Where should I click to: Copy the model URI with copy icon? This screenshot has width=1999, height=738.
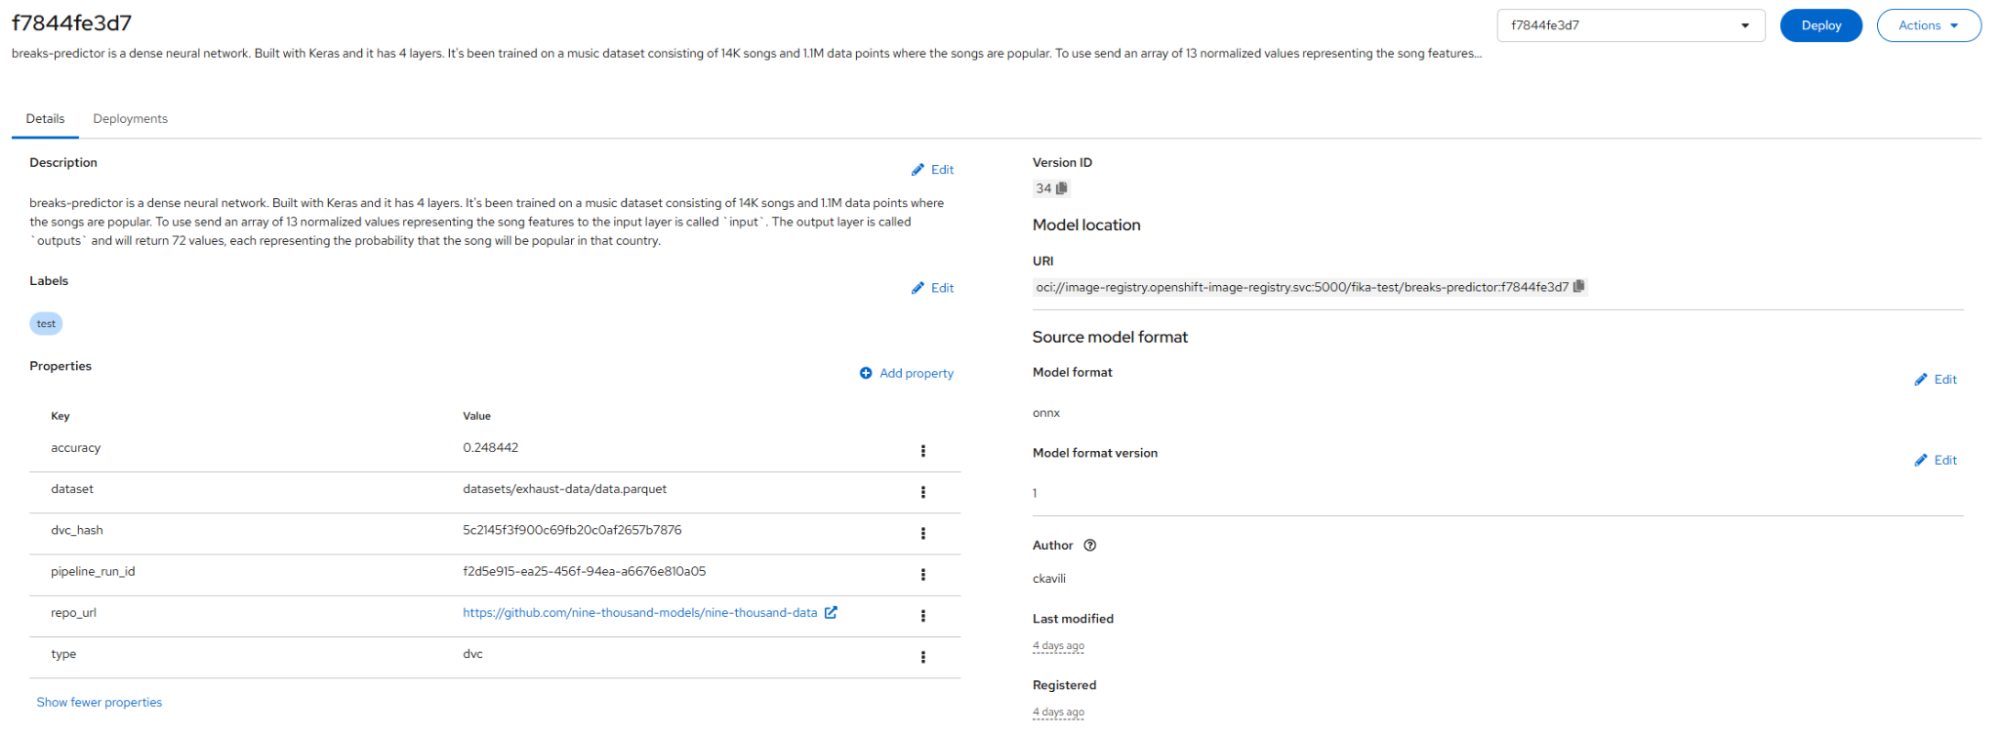pyautogui.click(x=1579, y=287)
